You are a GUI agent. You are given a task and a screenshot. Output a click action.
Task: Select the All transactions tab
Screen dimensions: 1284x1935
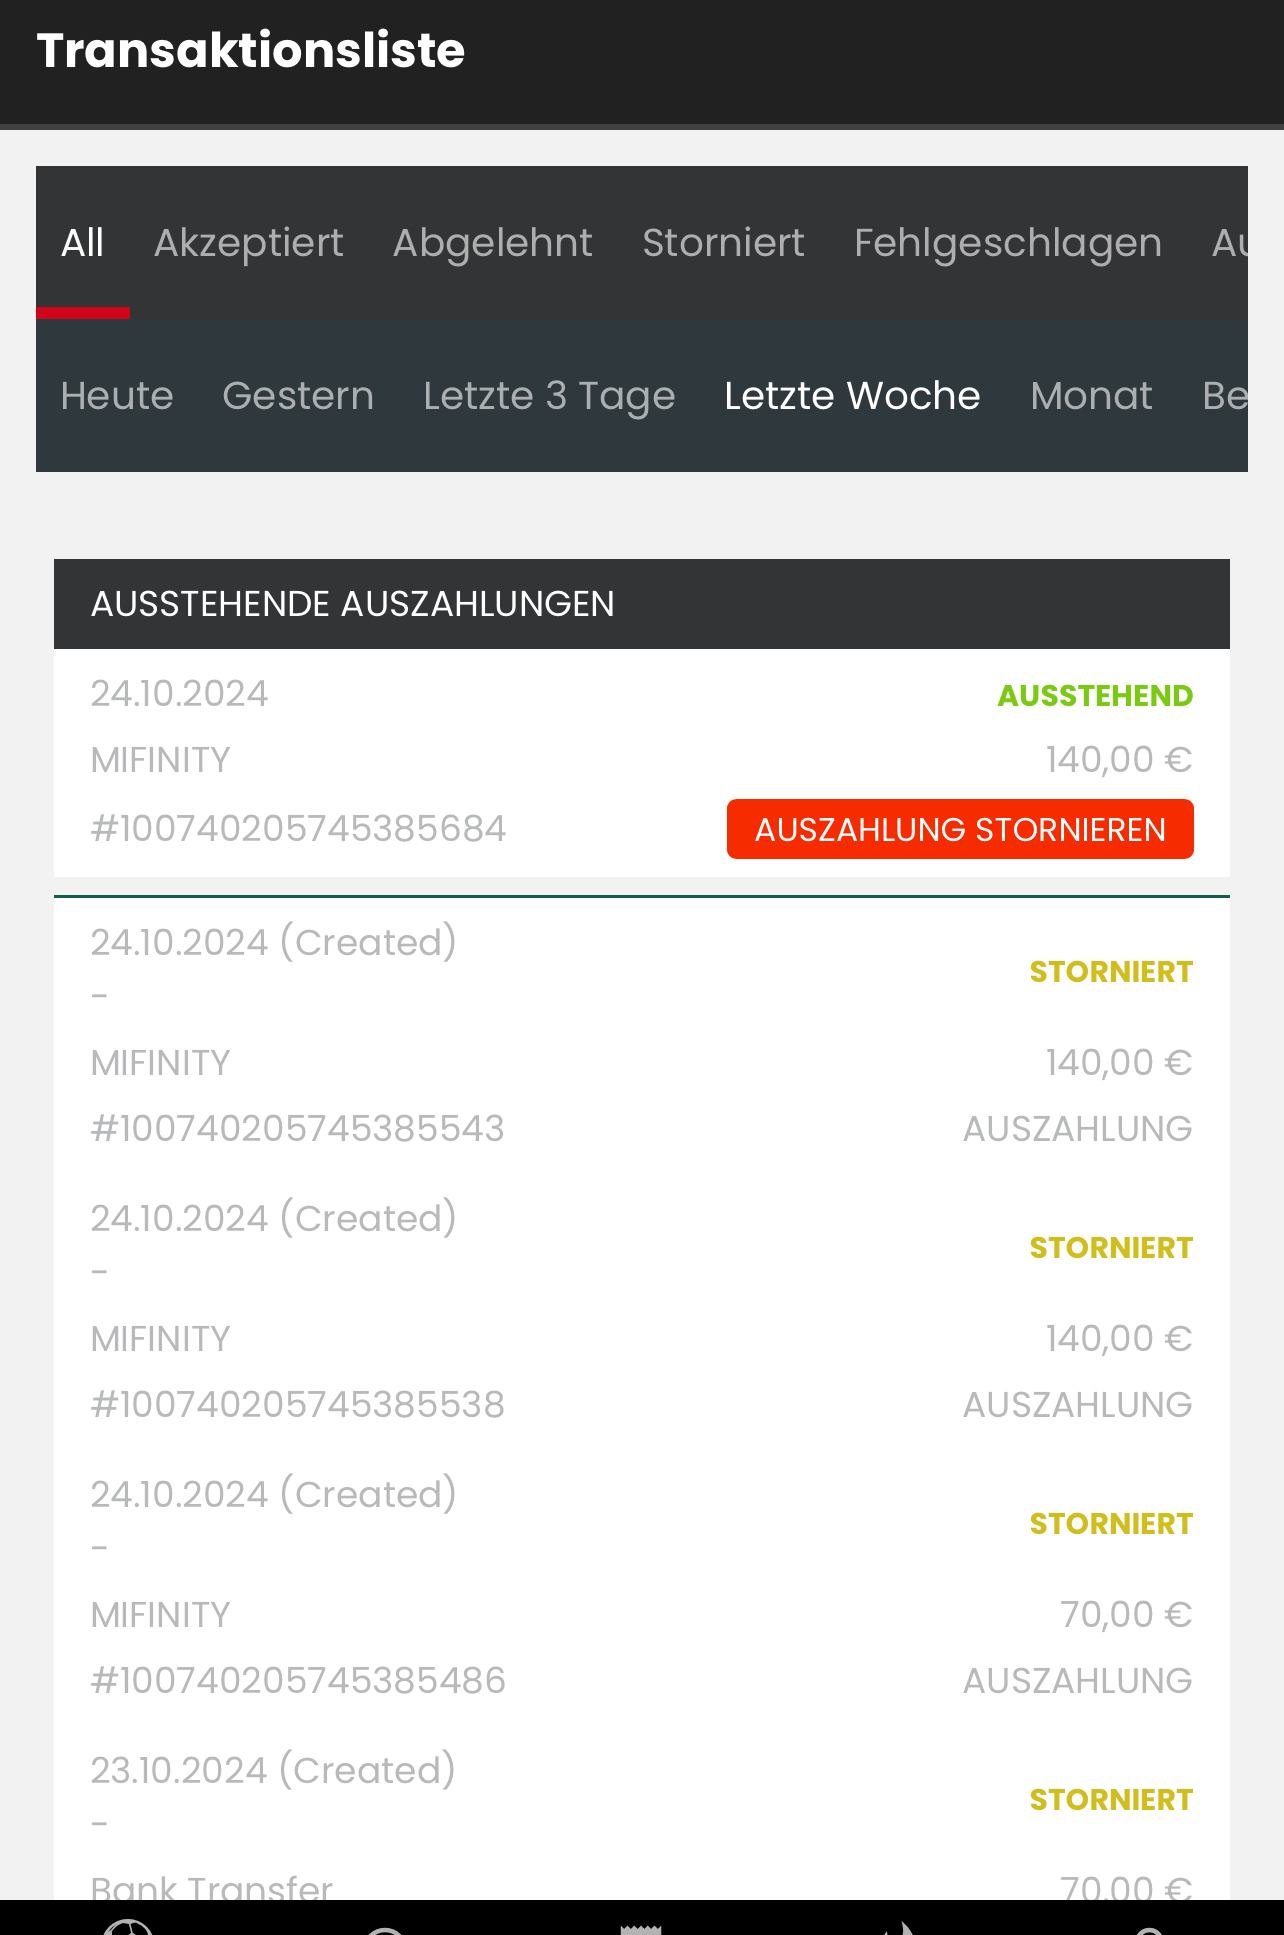click(x=82, y=243)
